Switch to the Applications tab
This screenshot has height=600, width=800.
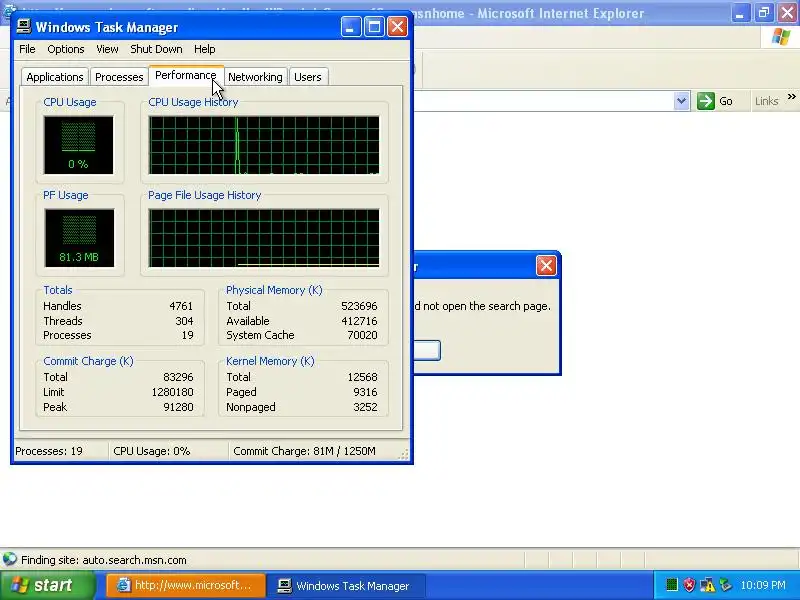(x=55, y=77)
